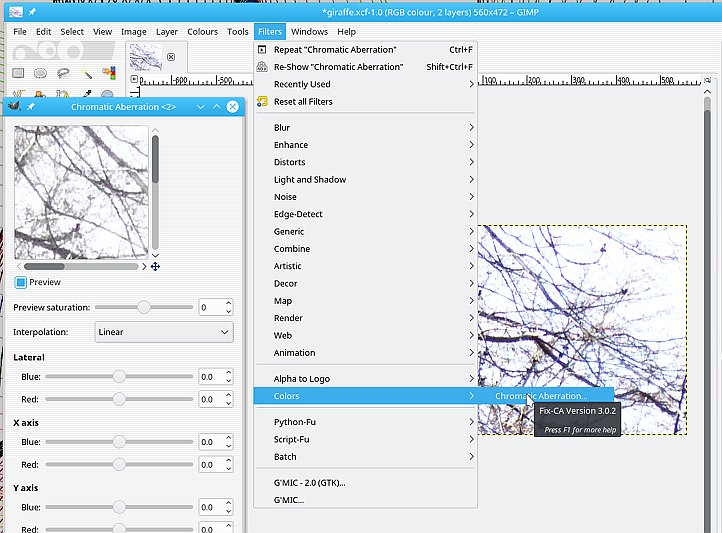Open the Layer menu
Image resolution: width=722 pixels, height=533 pixels.
pos(167,32)
